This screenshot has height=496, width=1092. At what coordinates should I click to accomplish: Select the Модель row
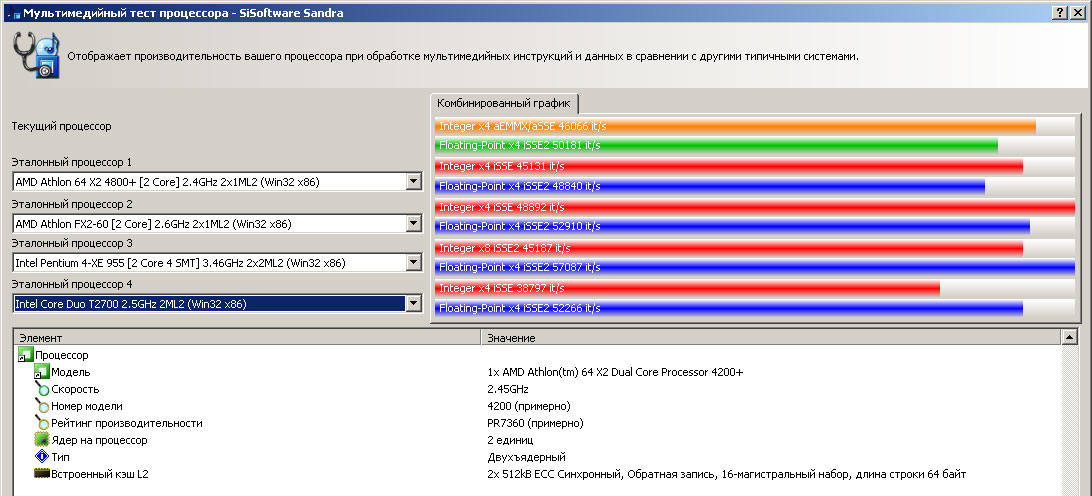coord(536,372)
